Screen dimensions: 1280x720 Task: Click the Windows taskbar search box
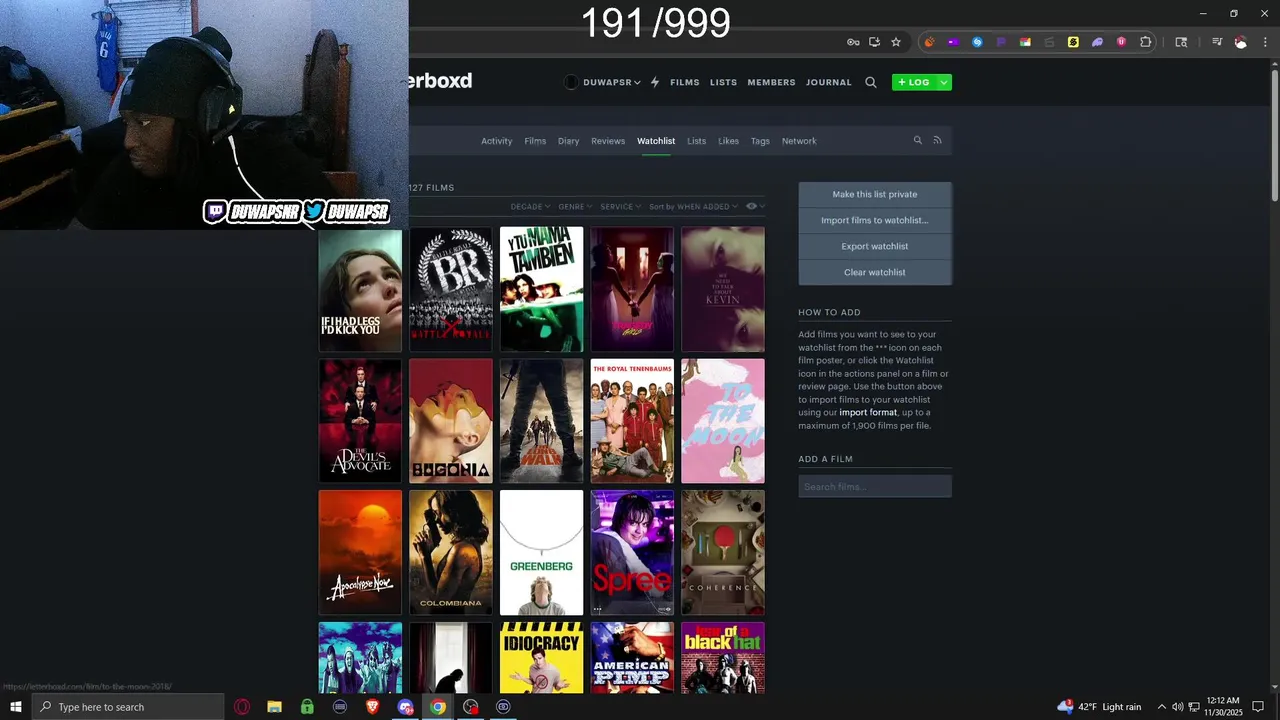pos(128,707)
